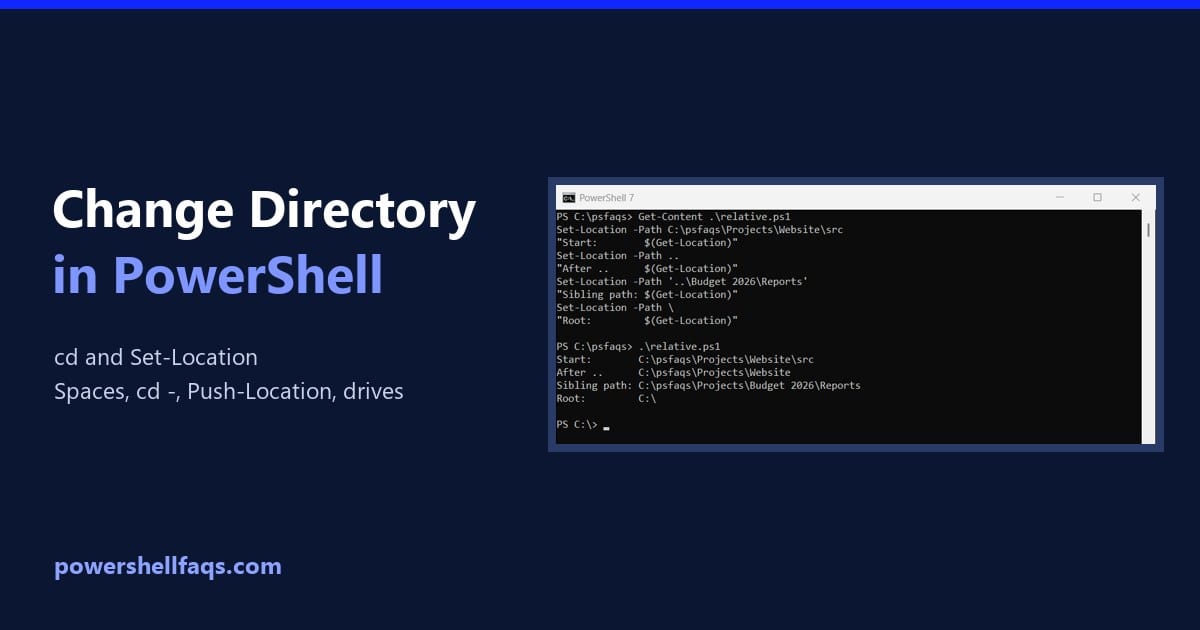
Task: Click output path ending 'Budget 2026\Reports'
Action: point(749,385)
